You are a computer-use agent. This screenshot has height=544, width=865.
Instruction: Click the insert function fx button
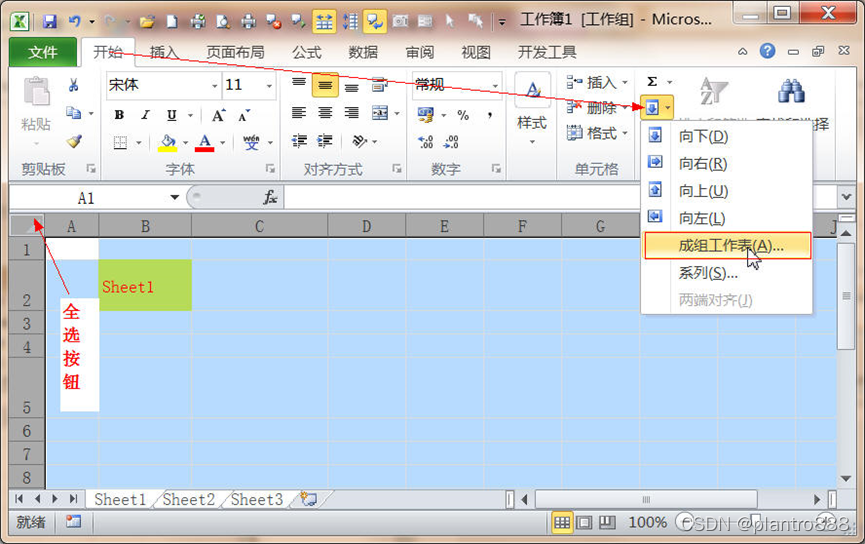(x=270, y=197)
